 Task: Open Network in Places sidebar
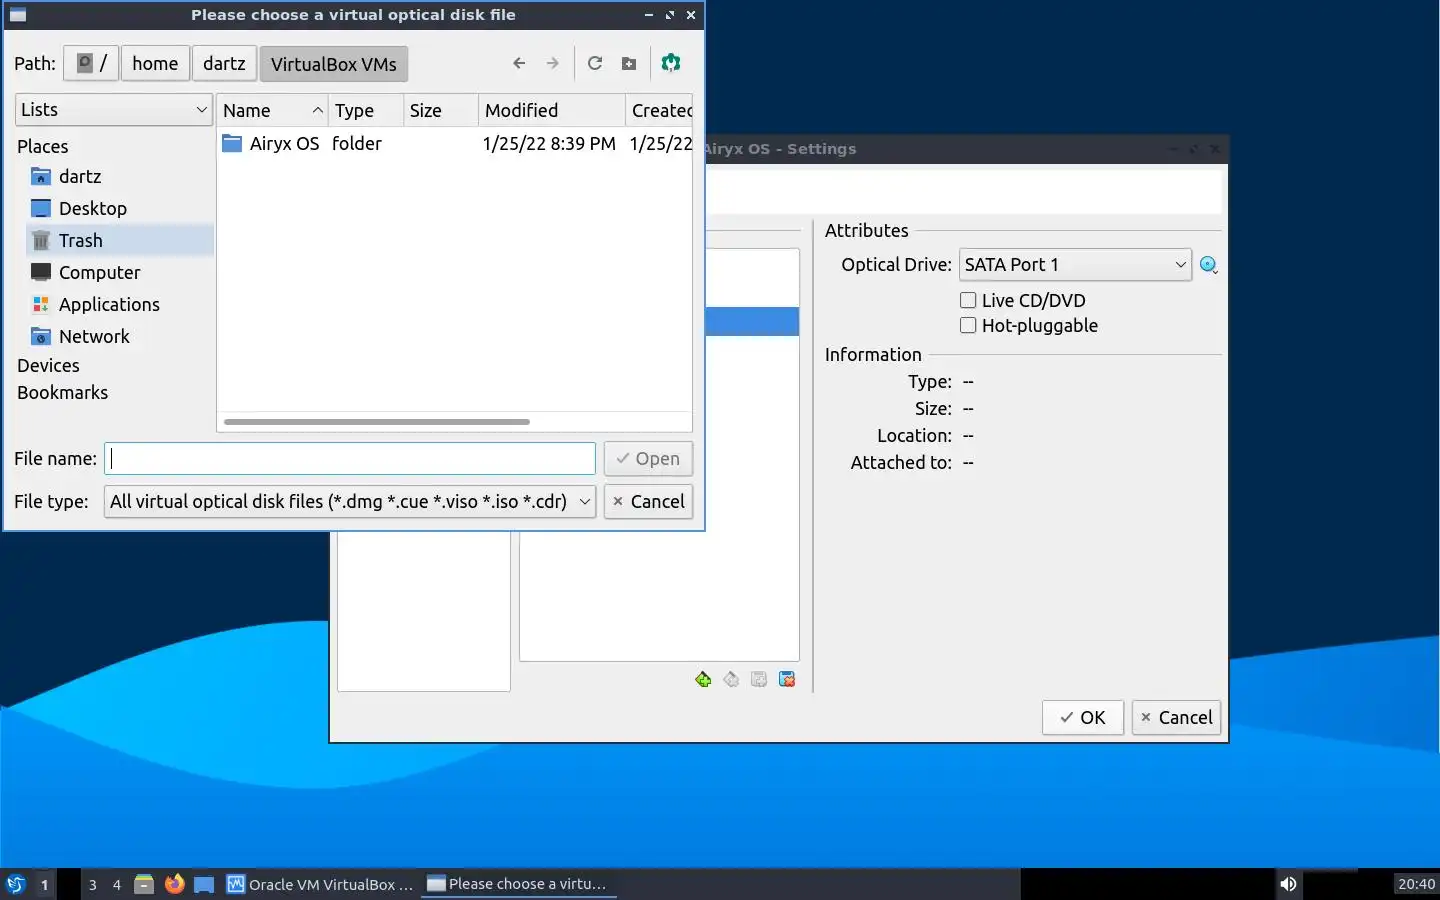(x=94, y=337)
